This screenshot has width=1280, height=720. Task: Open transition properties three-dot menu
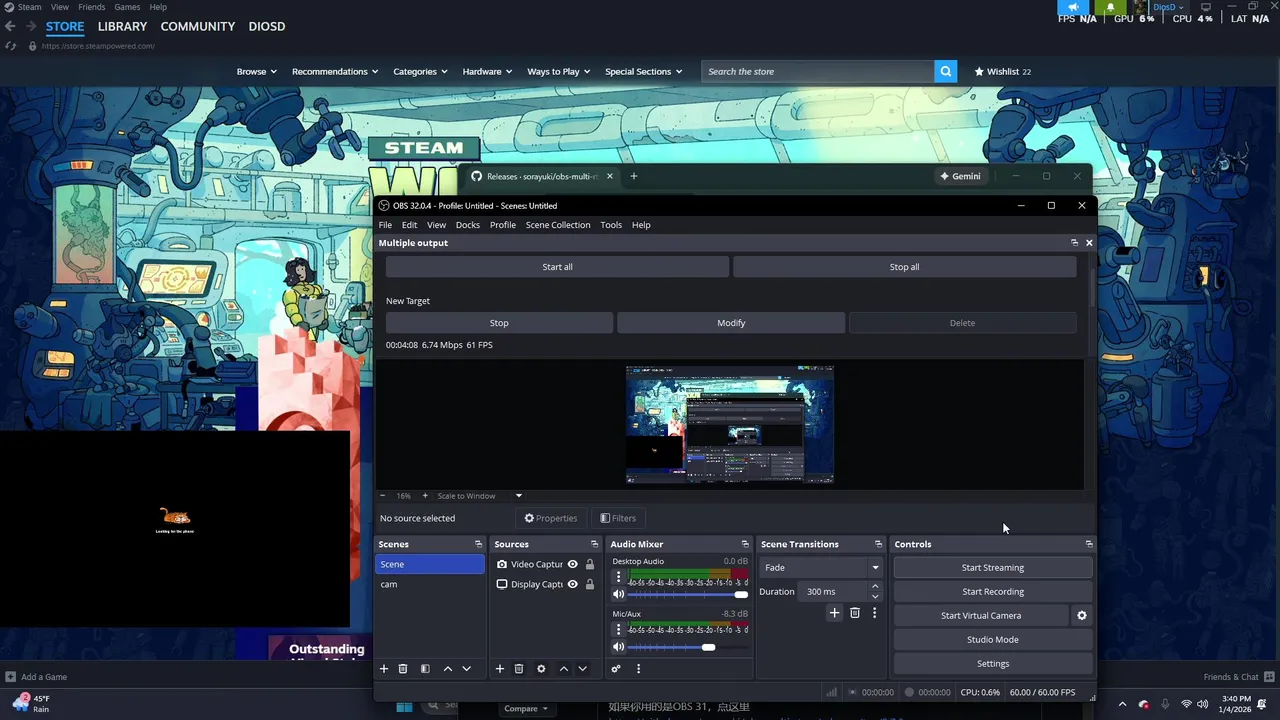click(x=874, y=612)
